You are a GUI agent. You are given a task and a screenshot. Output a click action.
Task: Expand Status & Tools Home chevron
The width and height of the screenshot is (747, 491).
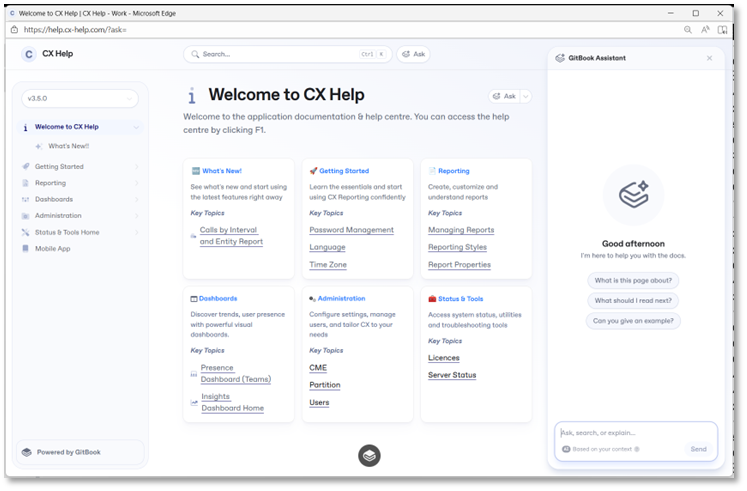pos(136,232)
